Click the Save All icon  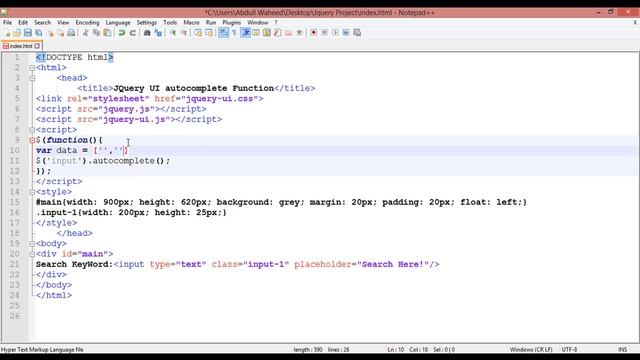click(x=39, y=33)
